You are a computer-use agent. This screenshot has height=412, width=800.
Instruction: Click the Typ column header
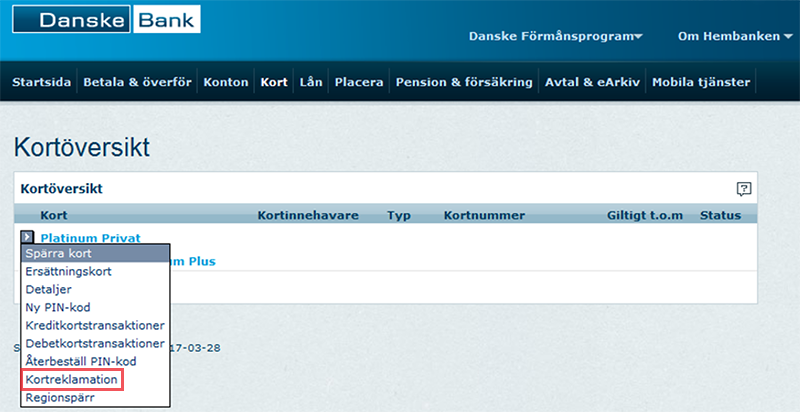[398, 216]
